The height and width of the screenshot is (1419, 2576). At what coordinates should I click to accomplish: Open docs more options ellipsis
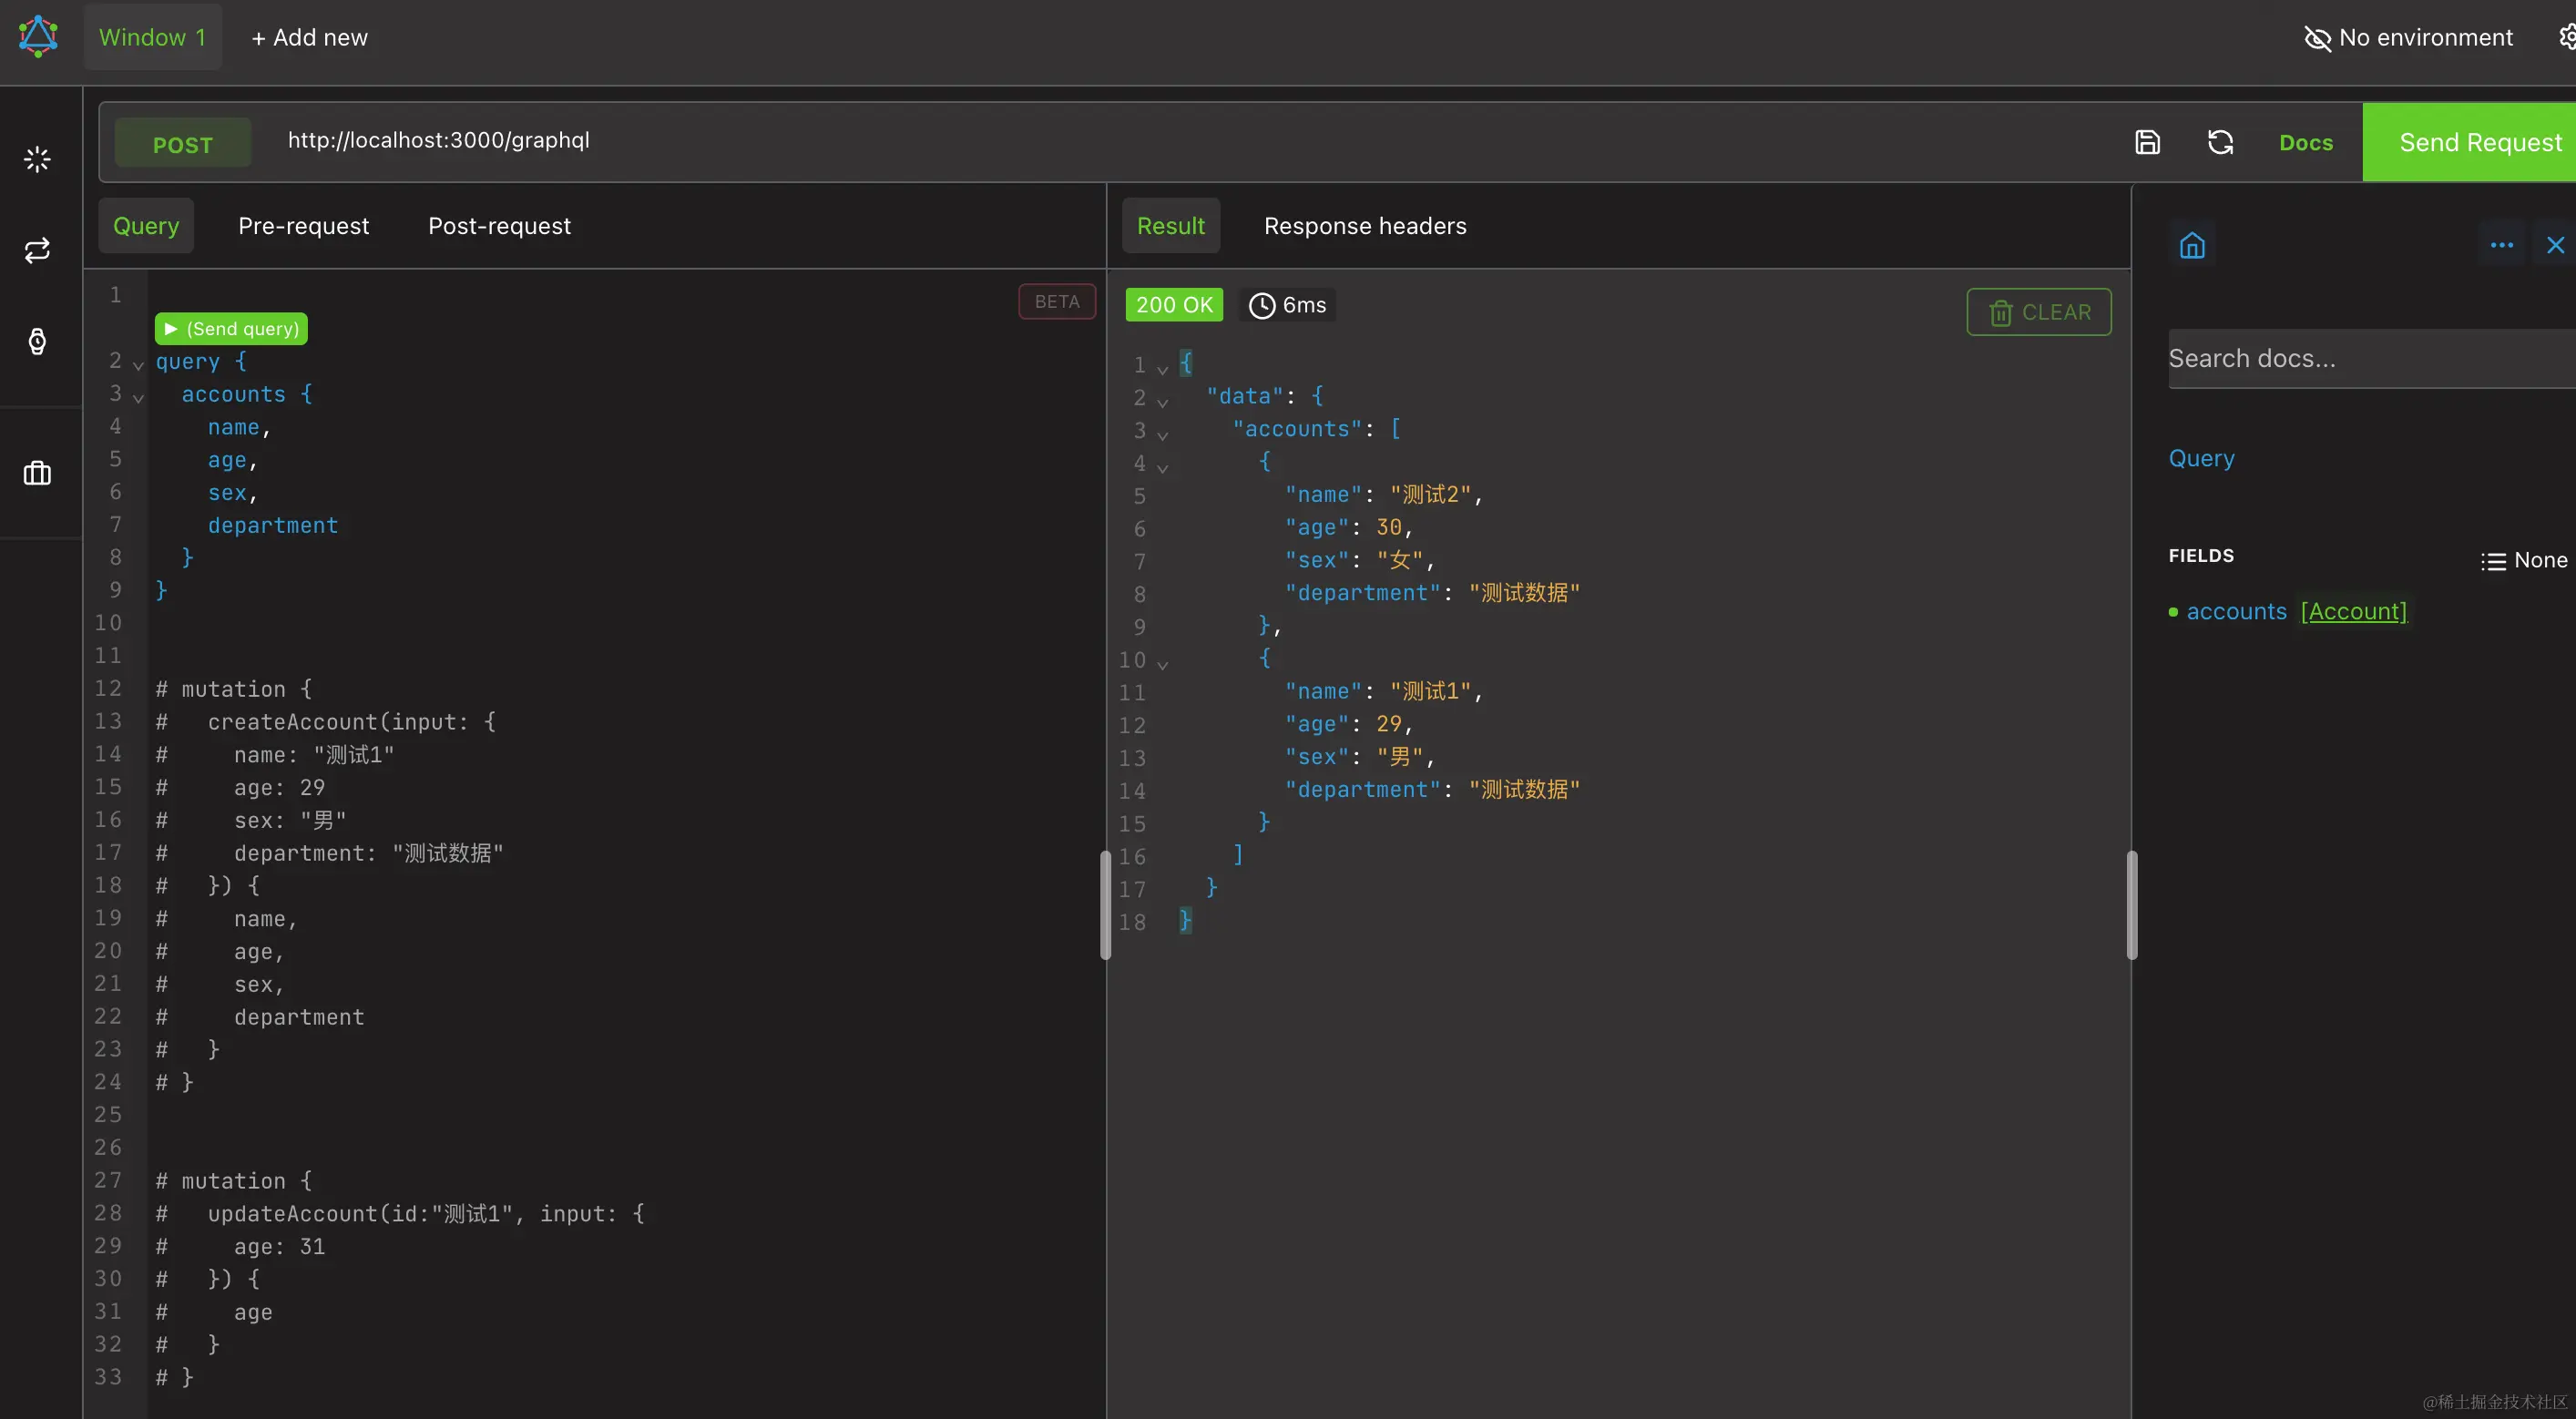point(2501,245)
